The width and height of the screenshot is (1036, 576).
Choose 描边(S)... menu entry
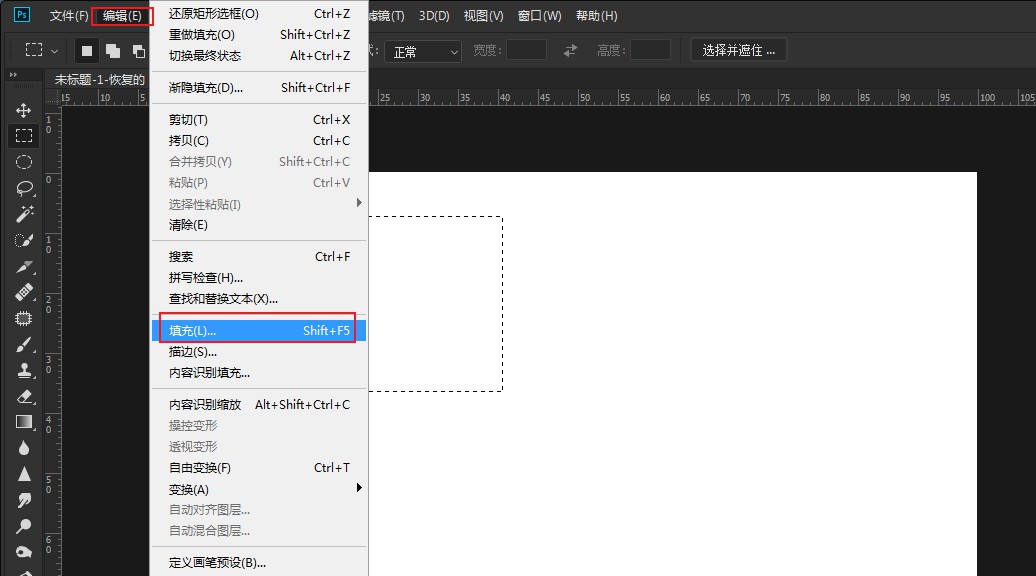pos(259,351)
